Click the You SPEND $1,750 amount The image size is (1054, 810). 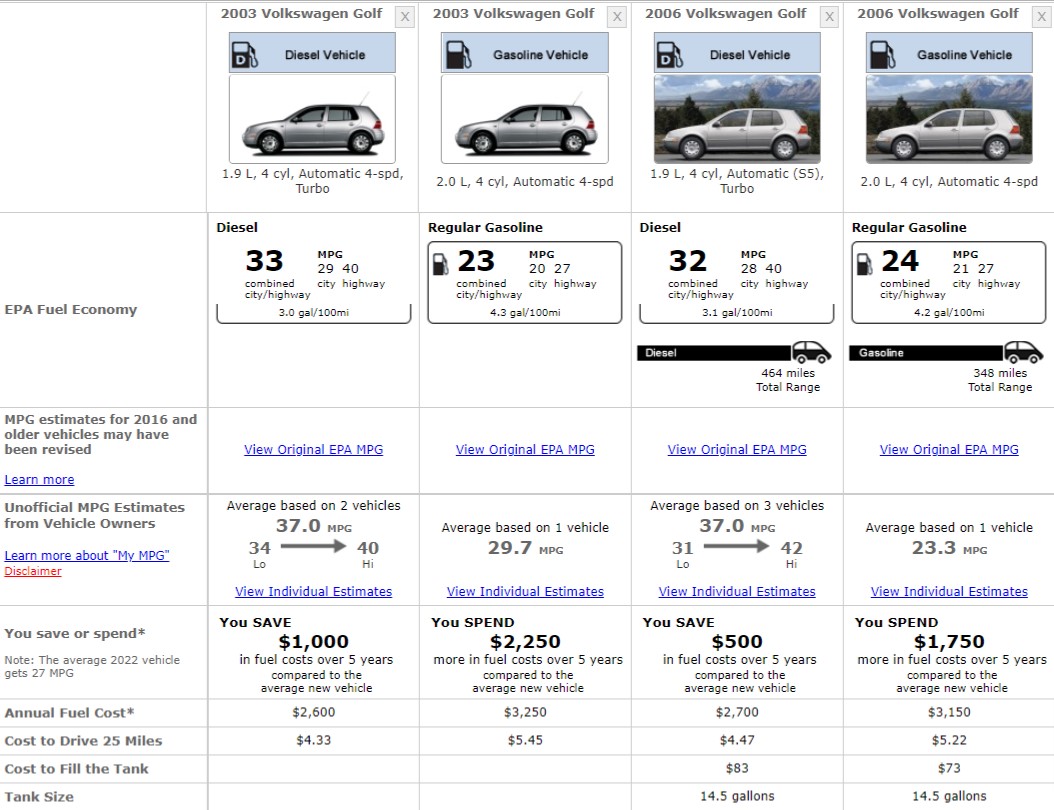click(x=949, y=642)
